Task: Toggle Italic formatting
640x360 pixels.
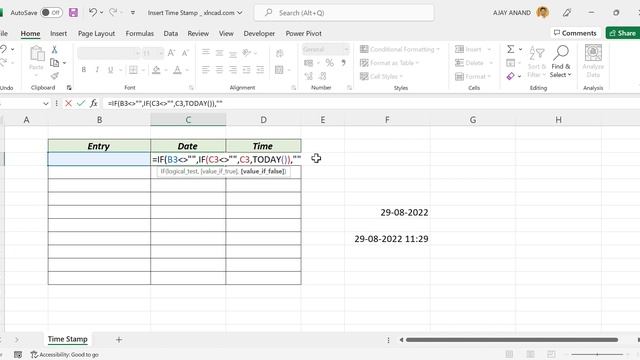Action: tap(97, 70)
